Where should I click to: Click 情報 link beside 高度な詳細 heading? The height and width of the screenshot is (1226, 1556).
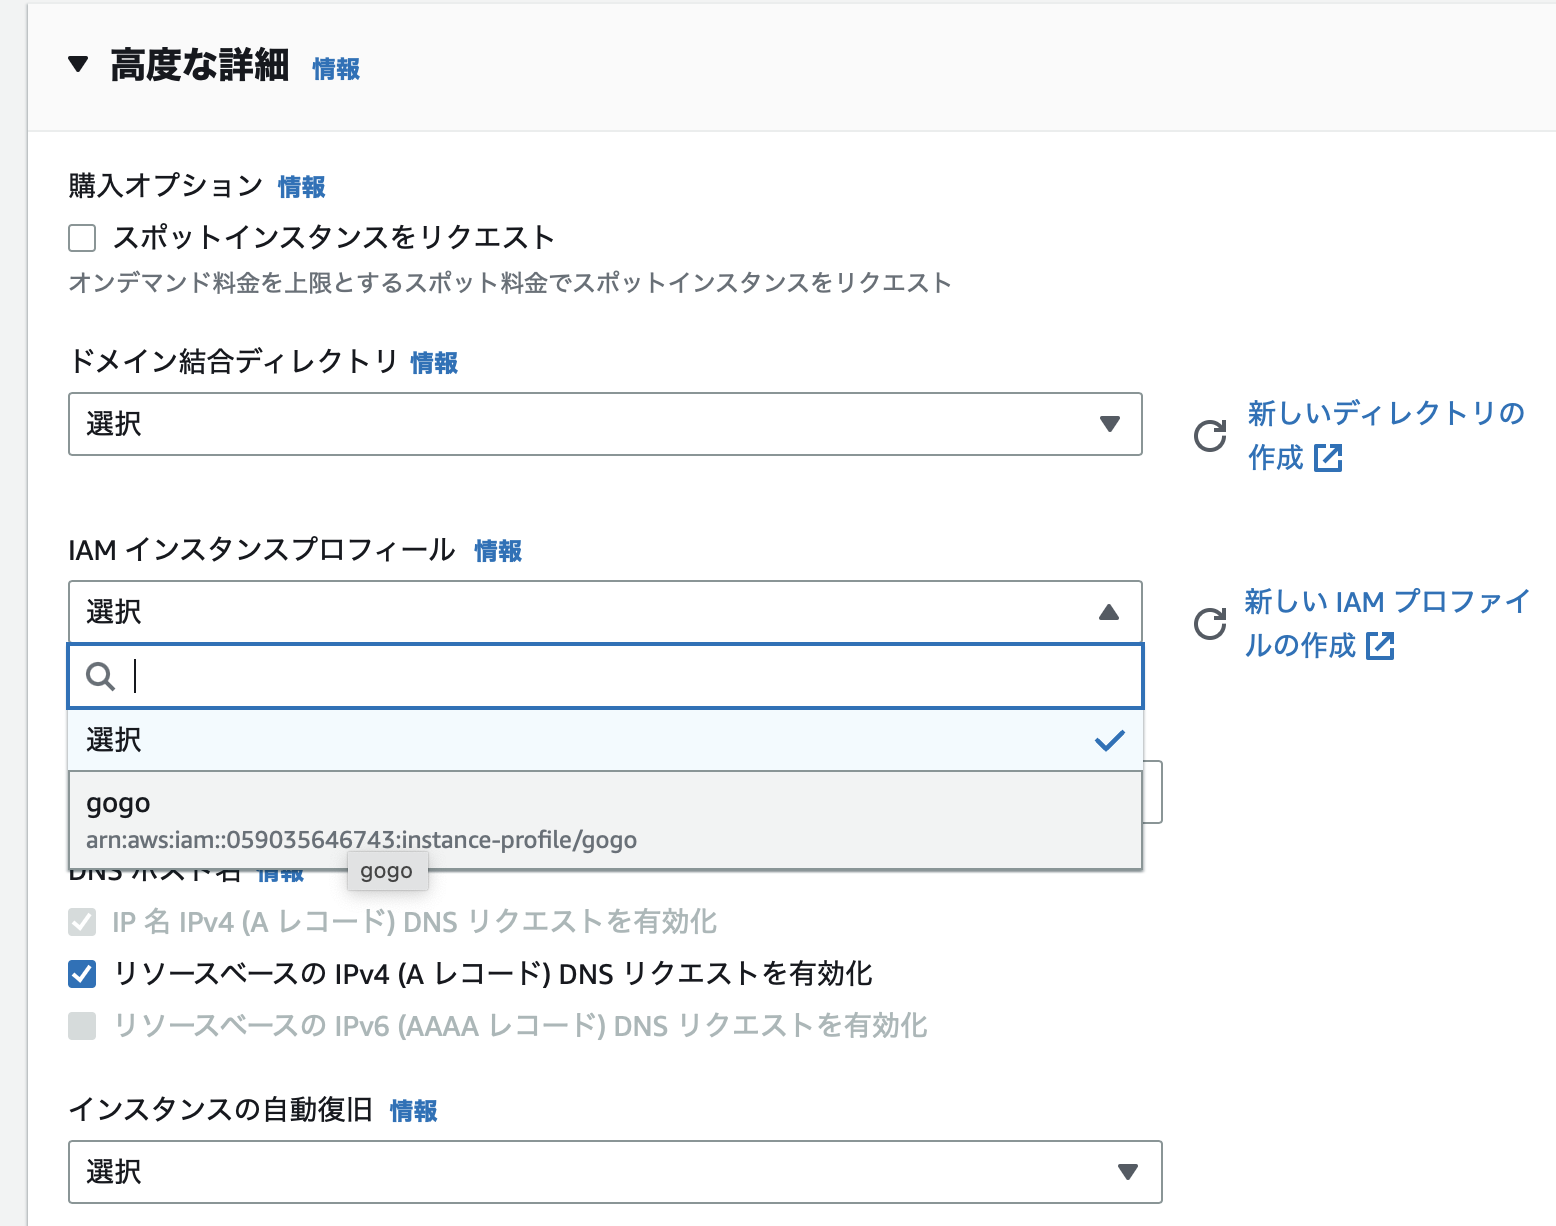click(x=336, y=69)
